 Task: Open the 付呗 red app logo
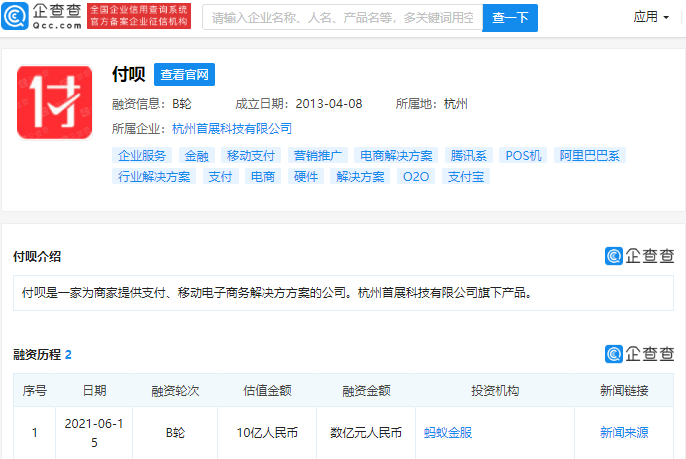point(55,103)
